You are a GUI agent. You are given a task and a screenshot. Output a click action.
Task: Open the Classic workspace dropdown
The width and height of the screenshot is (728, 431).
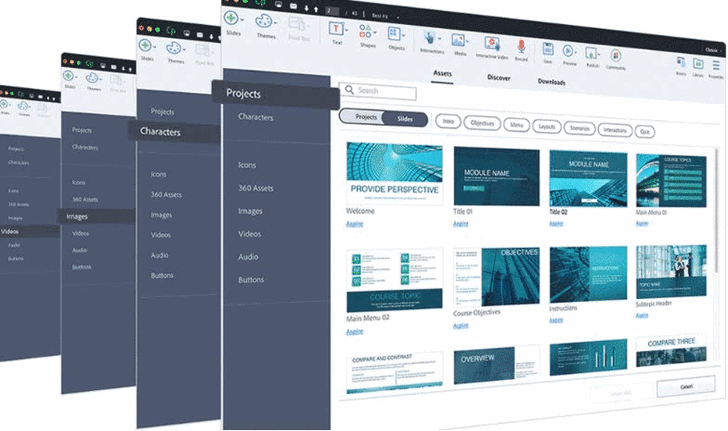point(713,49)
